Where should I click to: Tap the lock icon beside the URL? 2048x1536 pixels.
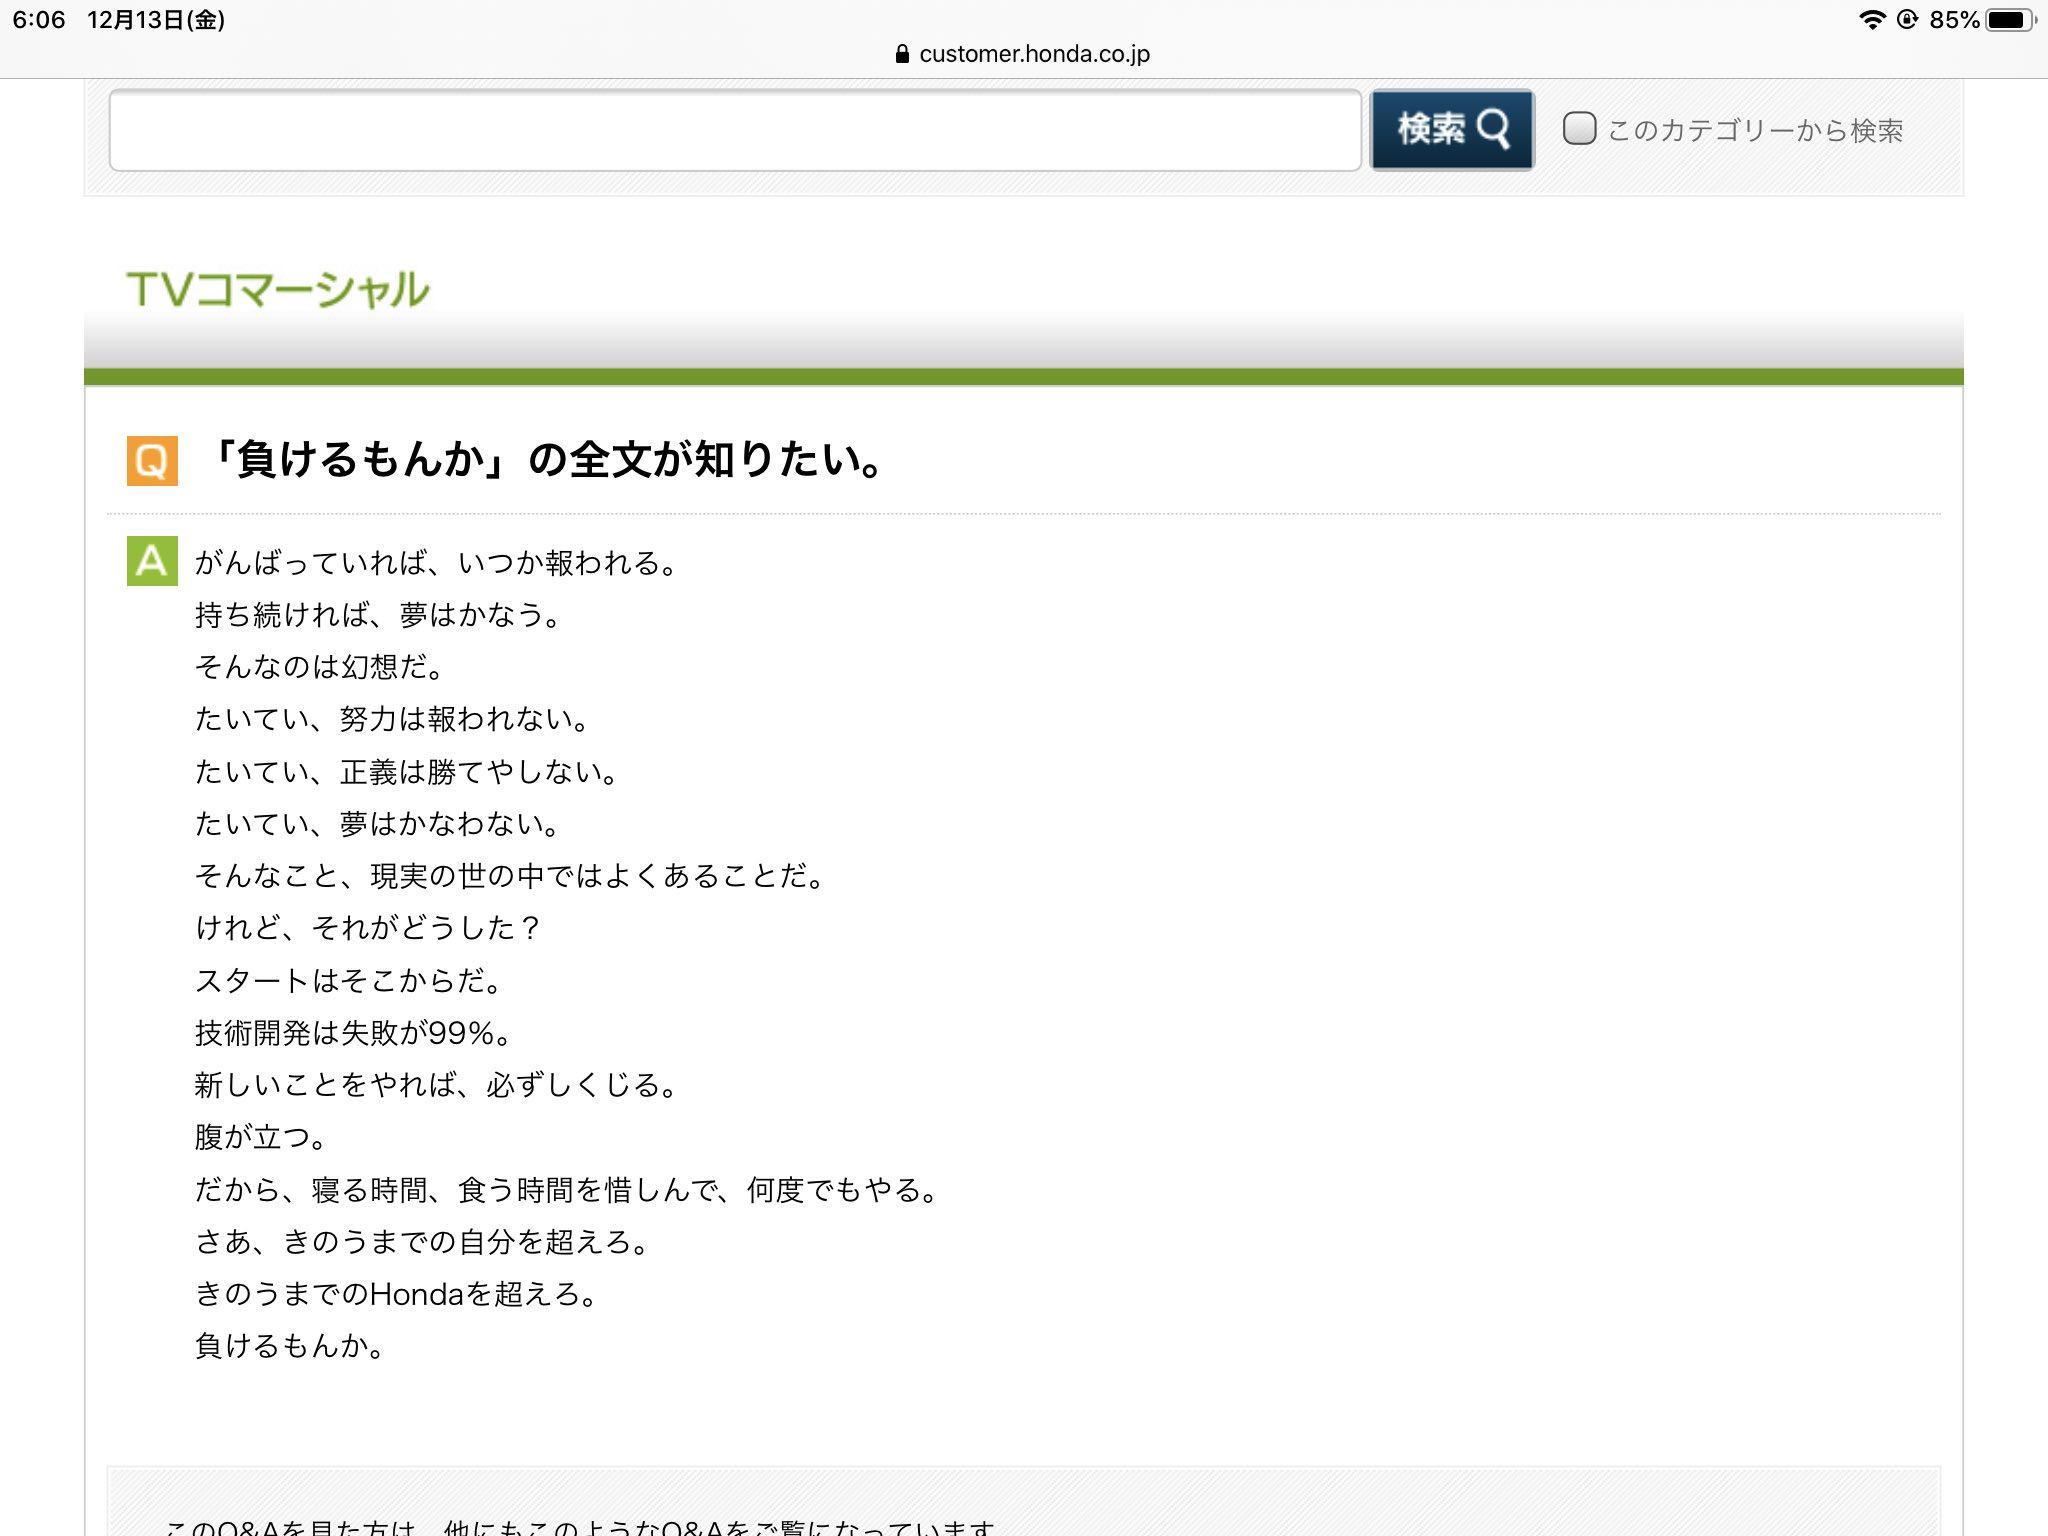click(x=902, y=54)
